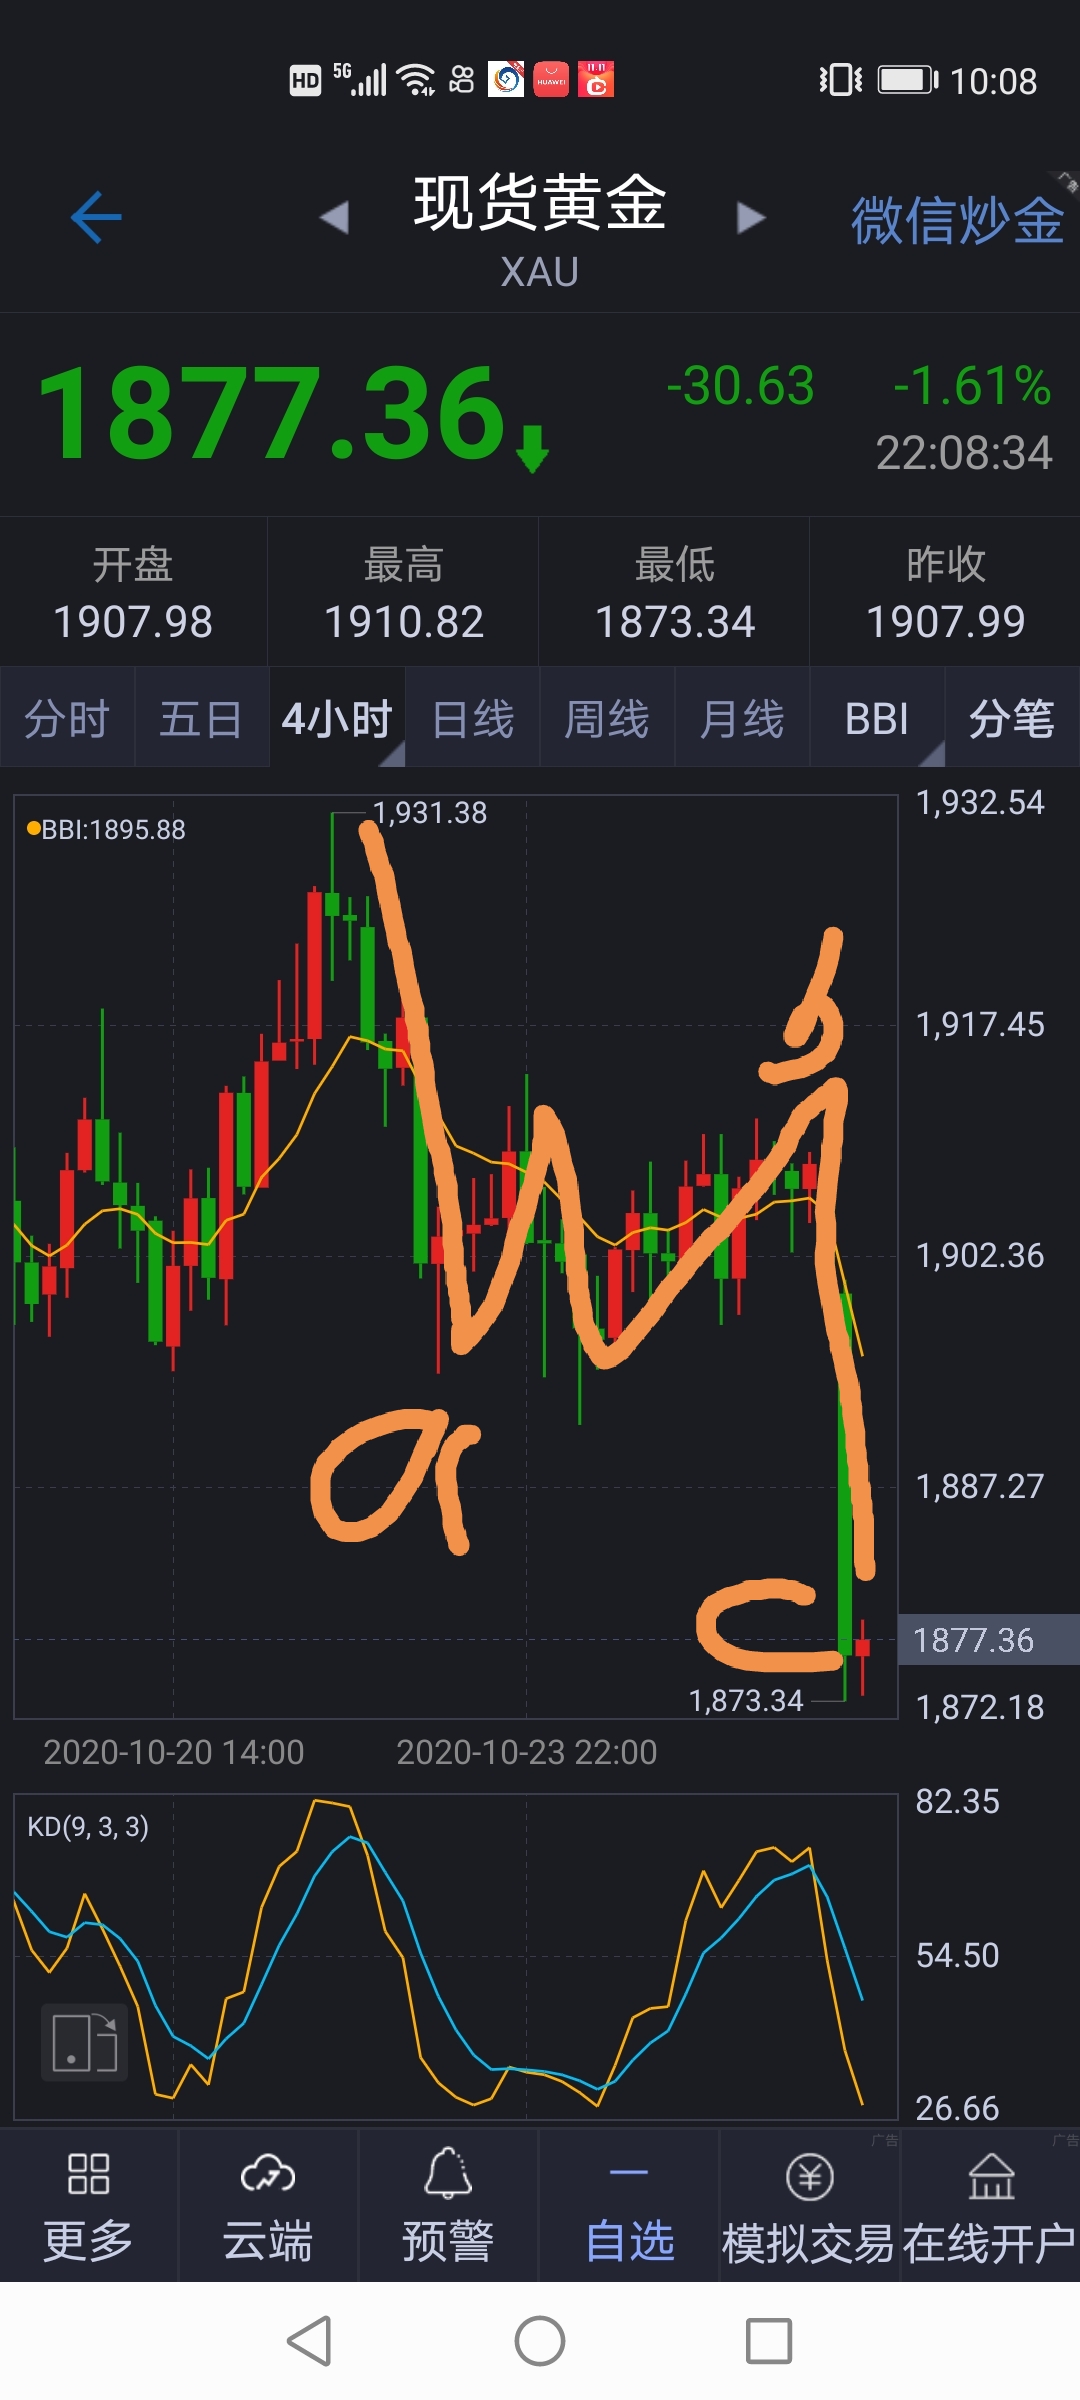1080x2400 pixels.
Task: Select the 五日 five-day tab
Action: click(202, 718)
